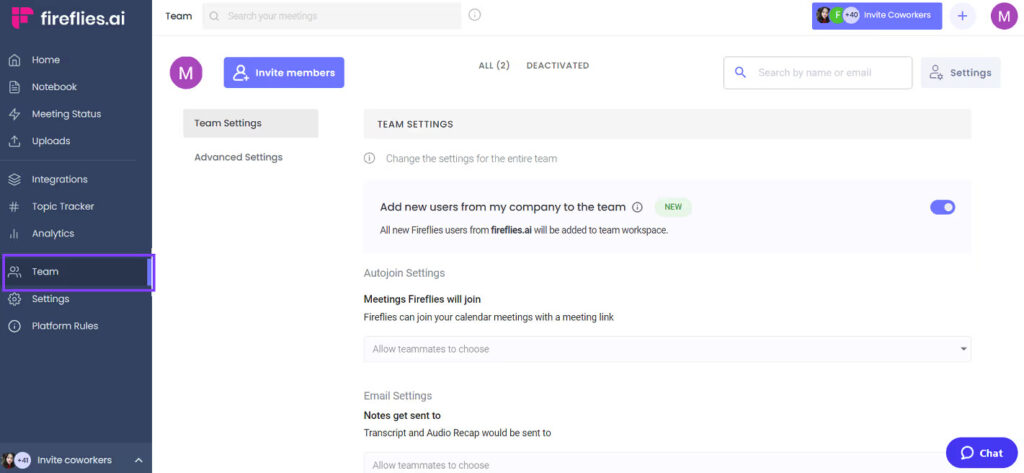Image resolution: width=1024 pixels, height=473 pixels.
Task: Open the Notebook page
Action: pyautogui.click(x=54, y=87)
